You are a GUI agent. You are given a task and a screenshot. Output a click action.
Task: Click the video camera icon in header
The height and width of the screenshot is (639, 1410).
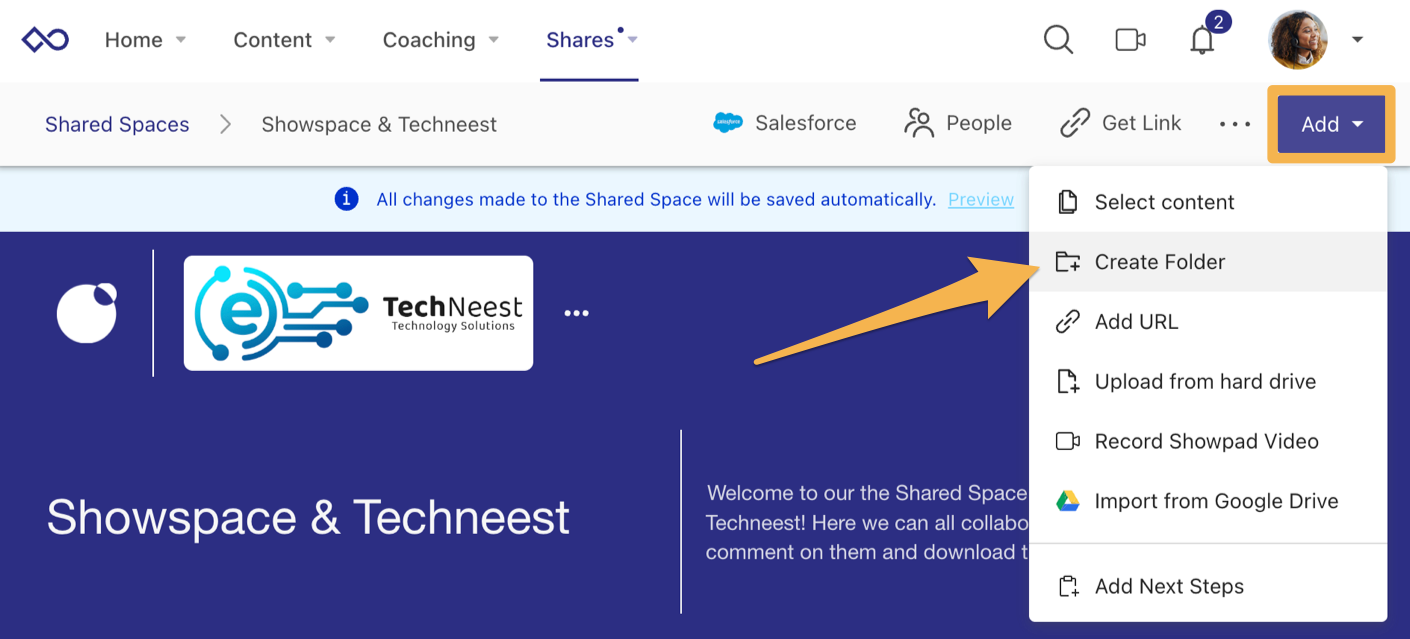1130,40
